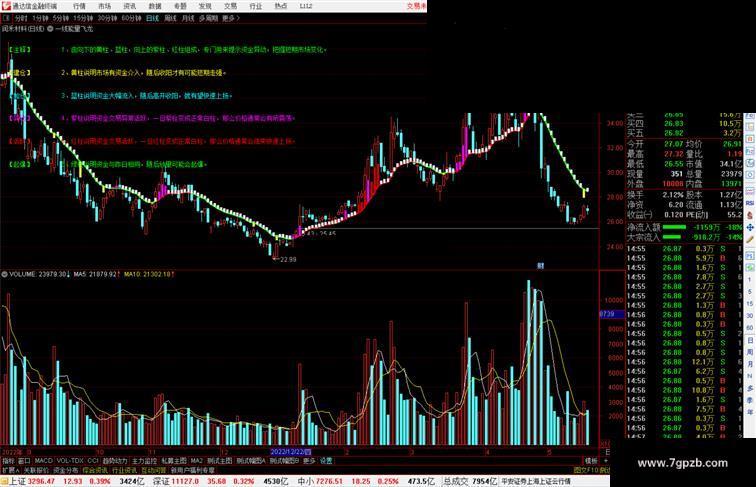The width and height of the screenshot is (756, 487).
Task: Click the Tongdaxin app logo icon
Action: 6,6
